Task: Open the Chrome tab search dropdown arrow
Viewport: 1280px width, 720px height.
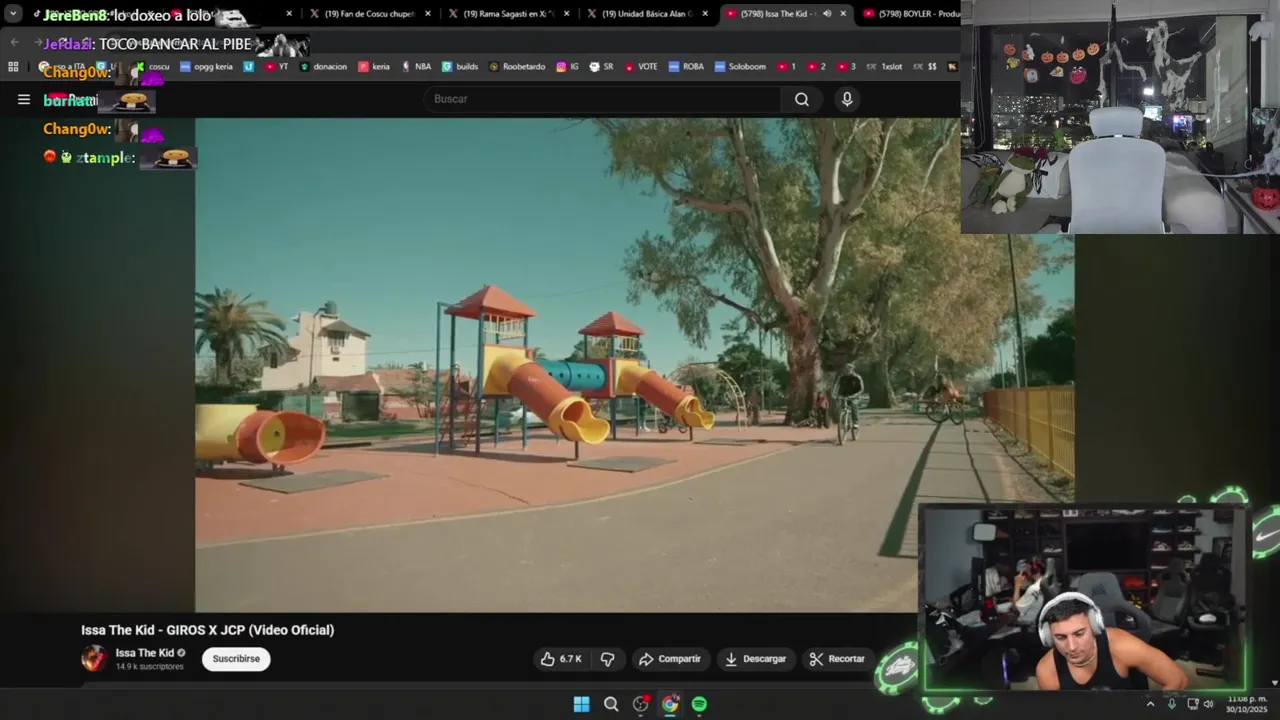Action: (x=13, y=14)
